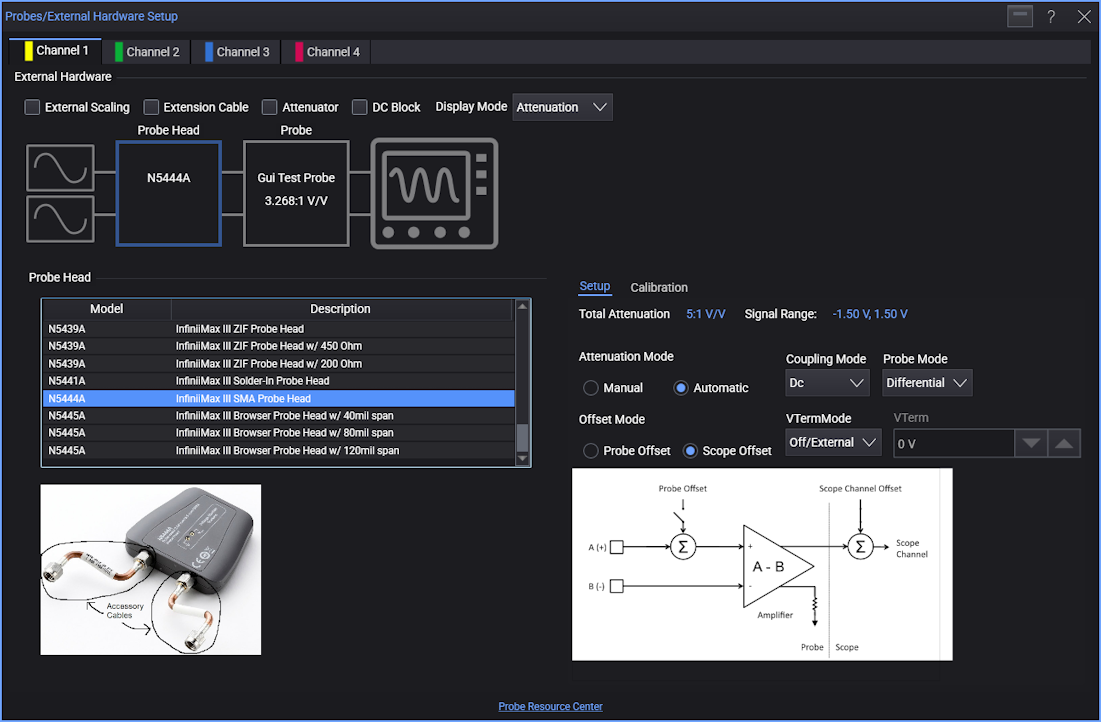
Task: Expand the Coupling Mode dropdown
Action: click(827, 383)
